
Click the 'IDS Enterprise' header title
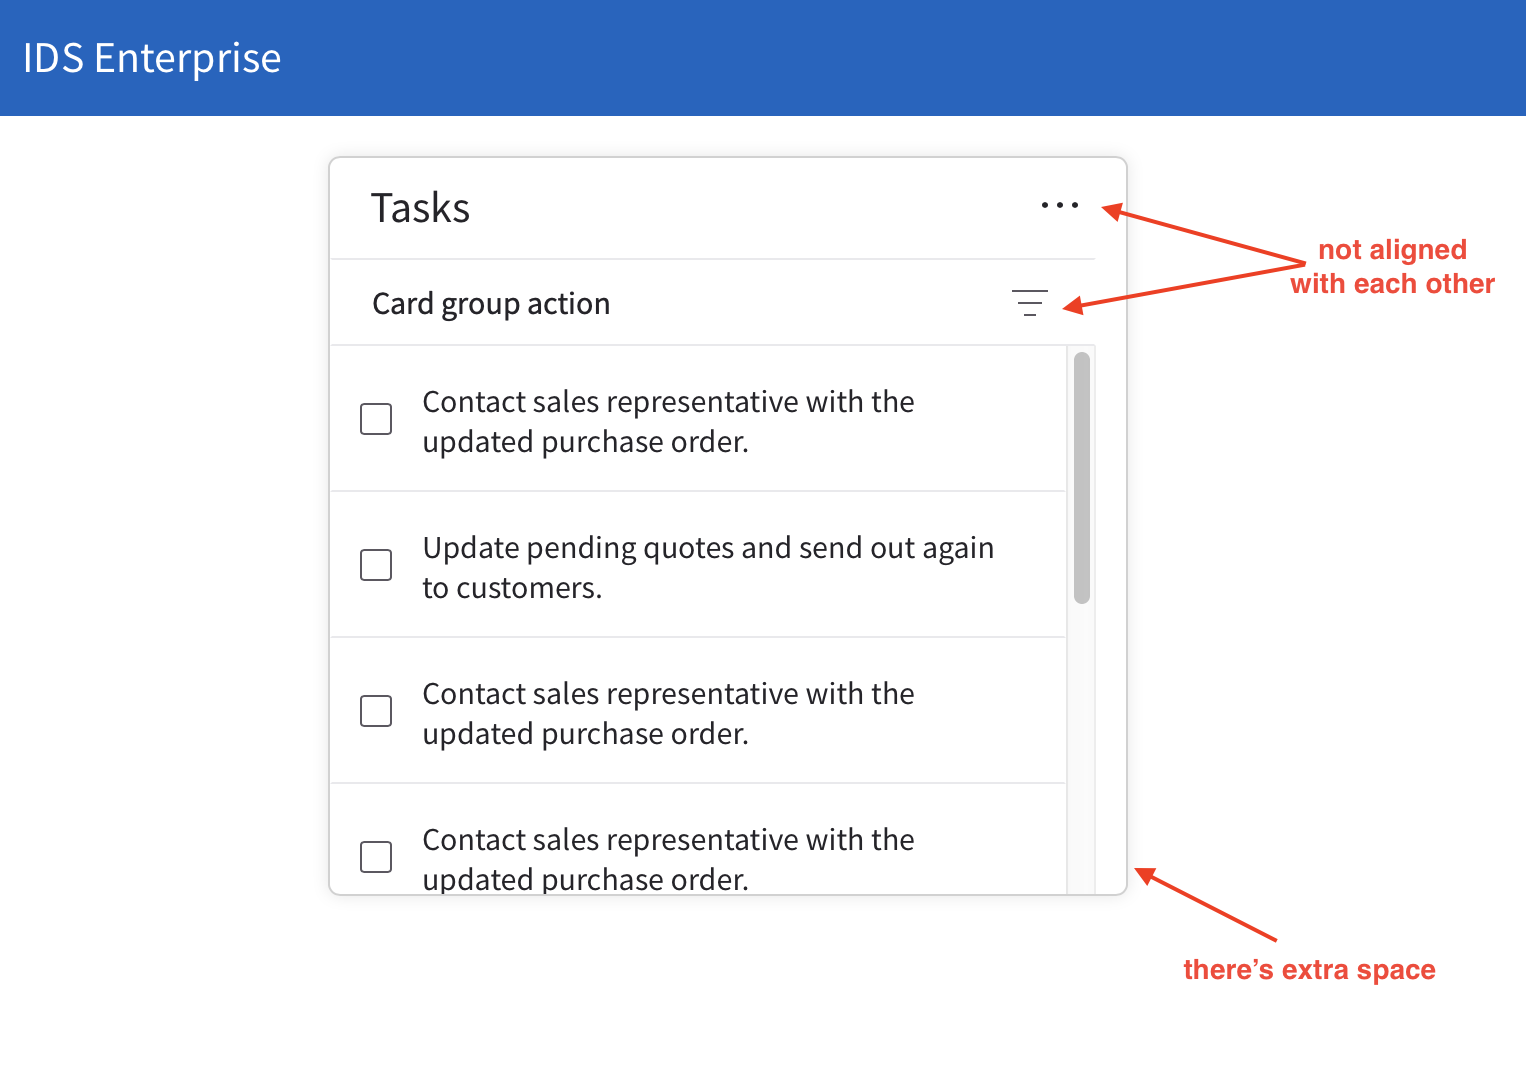pos(152,59)
